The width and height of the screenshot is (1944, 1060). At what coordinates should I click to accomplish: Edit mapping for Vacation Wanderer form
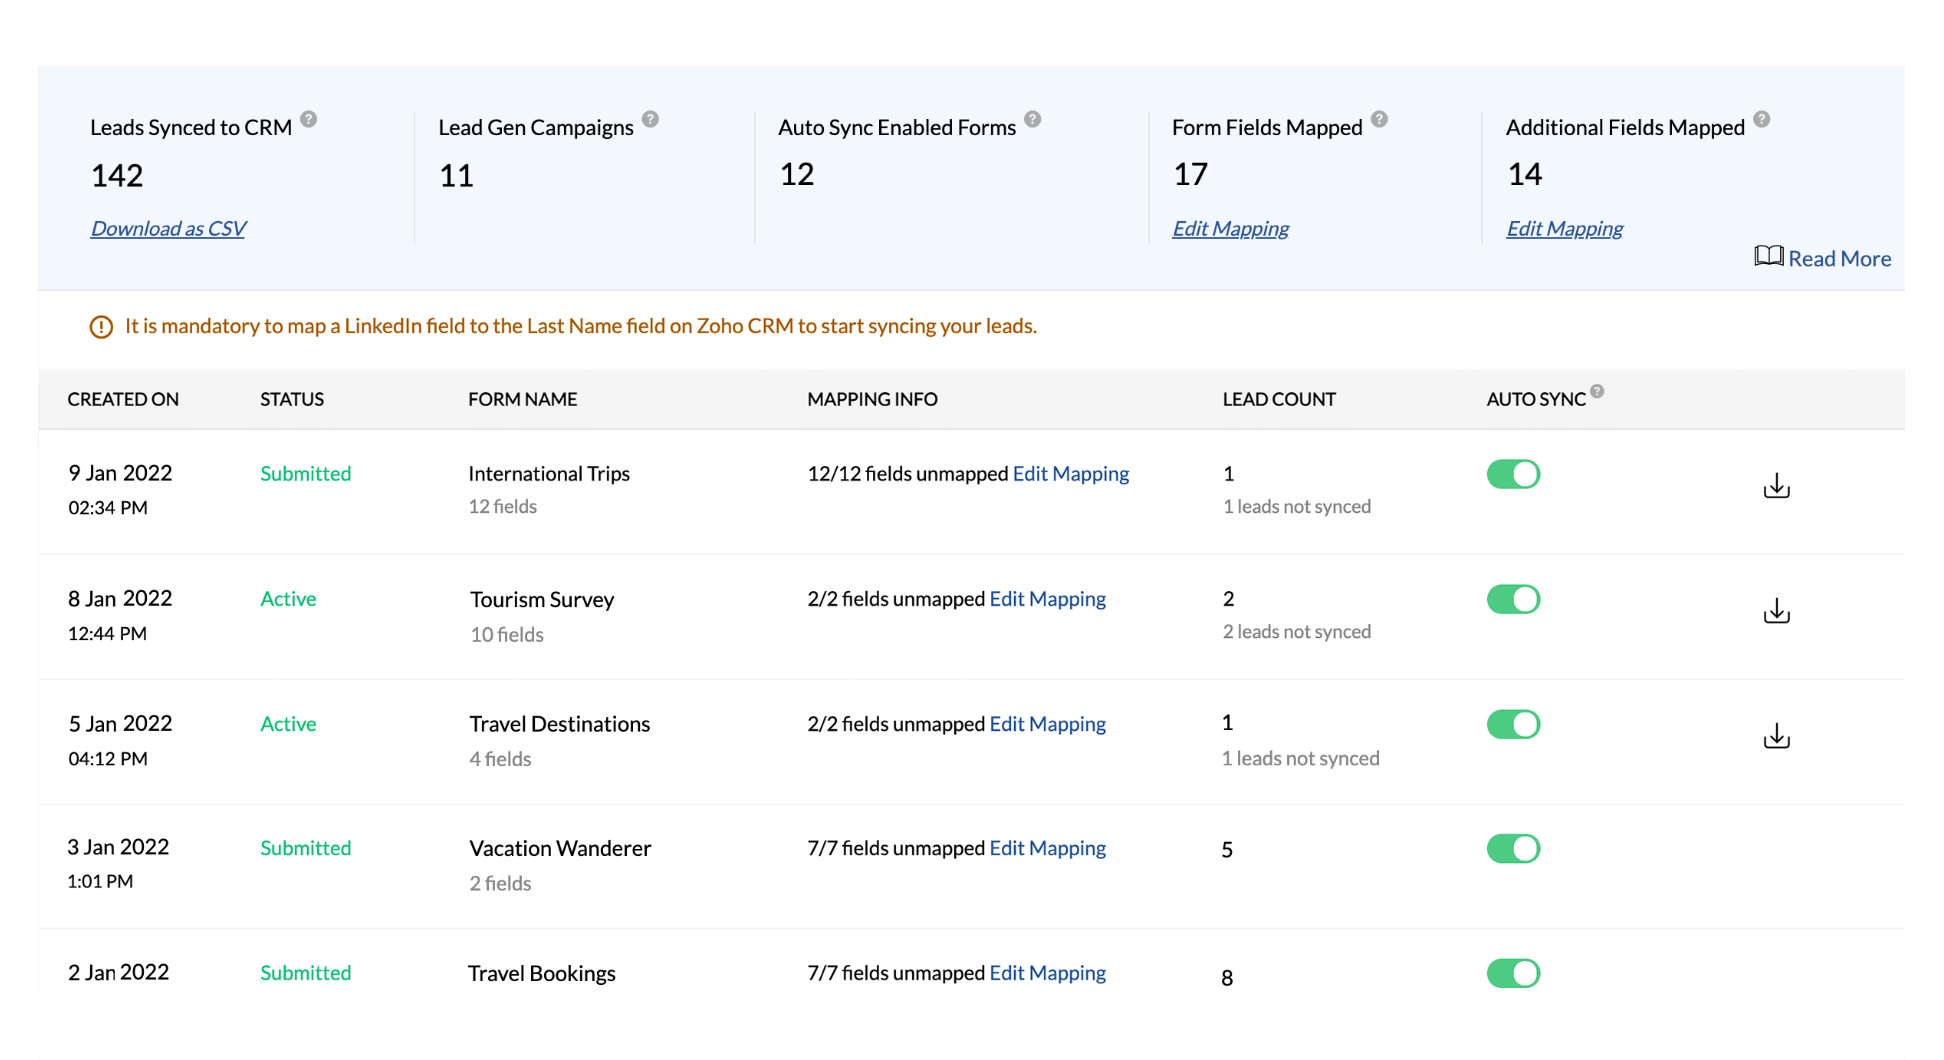(x=1047, y=848)
